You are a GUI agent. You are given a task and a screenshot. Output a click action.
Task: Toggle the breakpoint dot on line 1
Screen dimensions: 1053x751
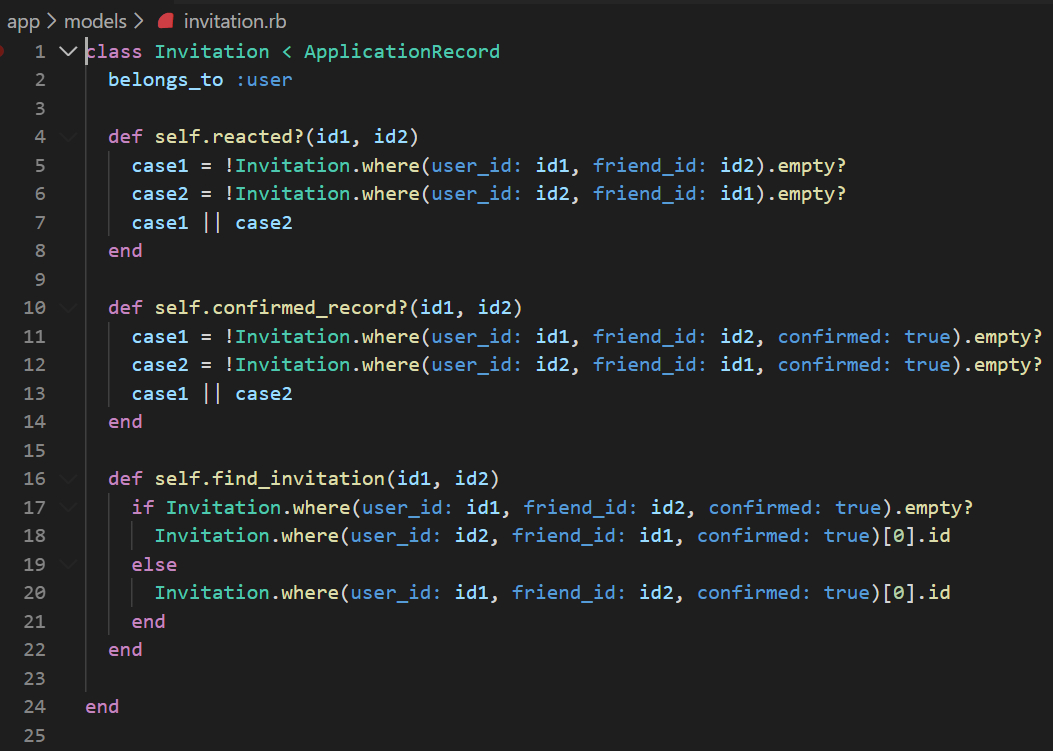2,50
